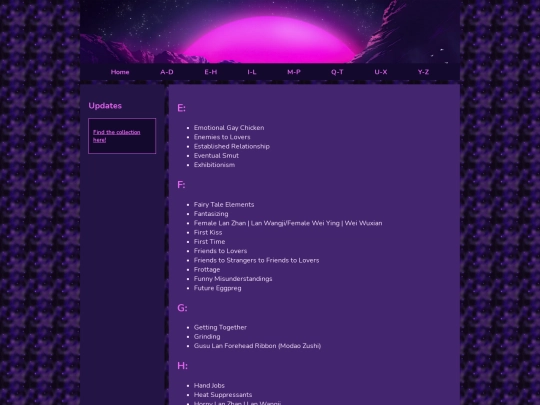Select the E-H navigation item
This screenshot has width=540, height=405.
[211, 72]
